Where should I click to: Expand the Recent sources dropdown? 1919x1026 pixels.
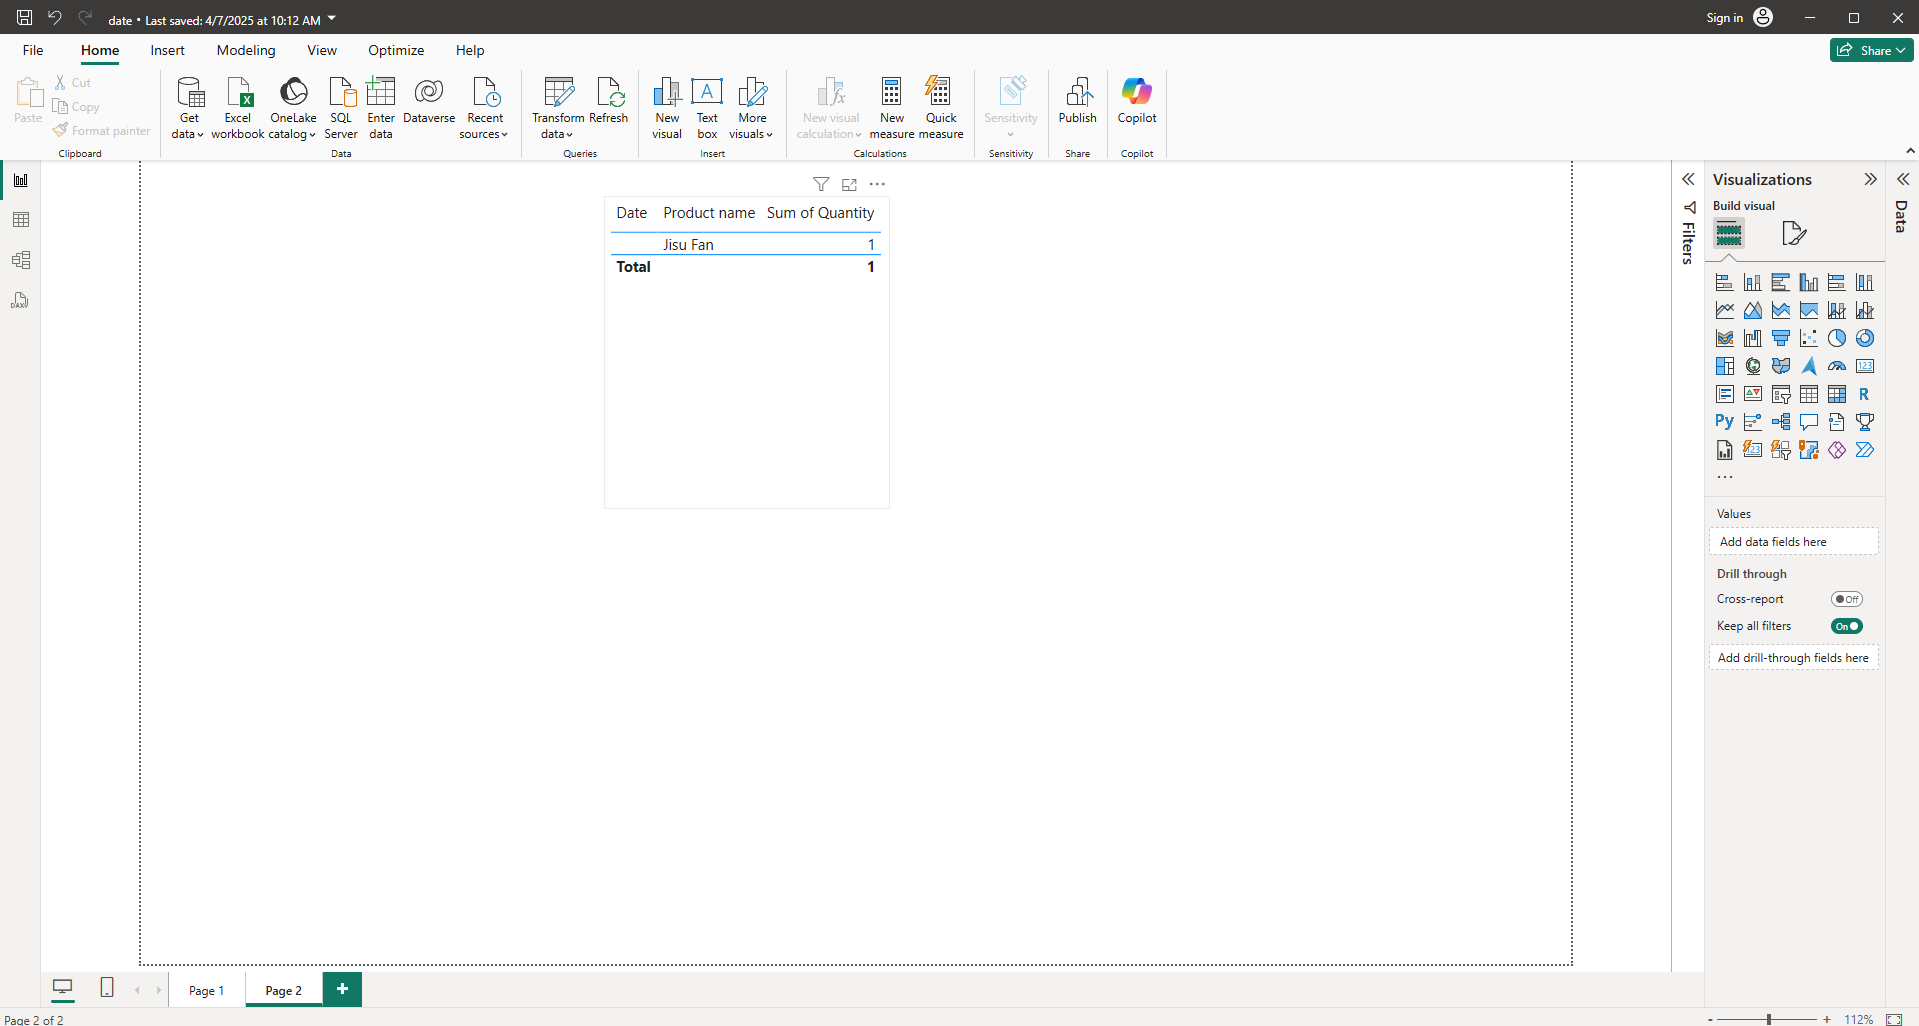(485, 107)
